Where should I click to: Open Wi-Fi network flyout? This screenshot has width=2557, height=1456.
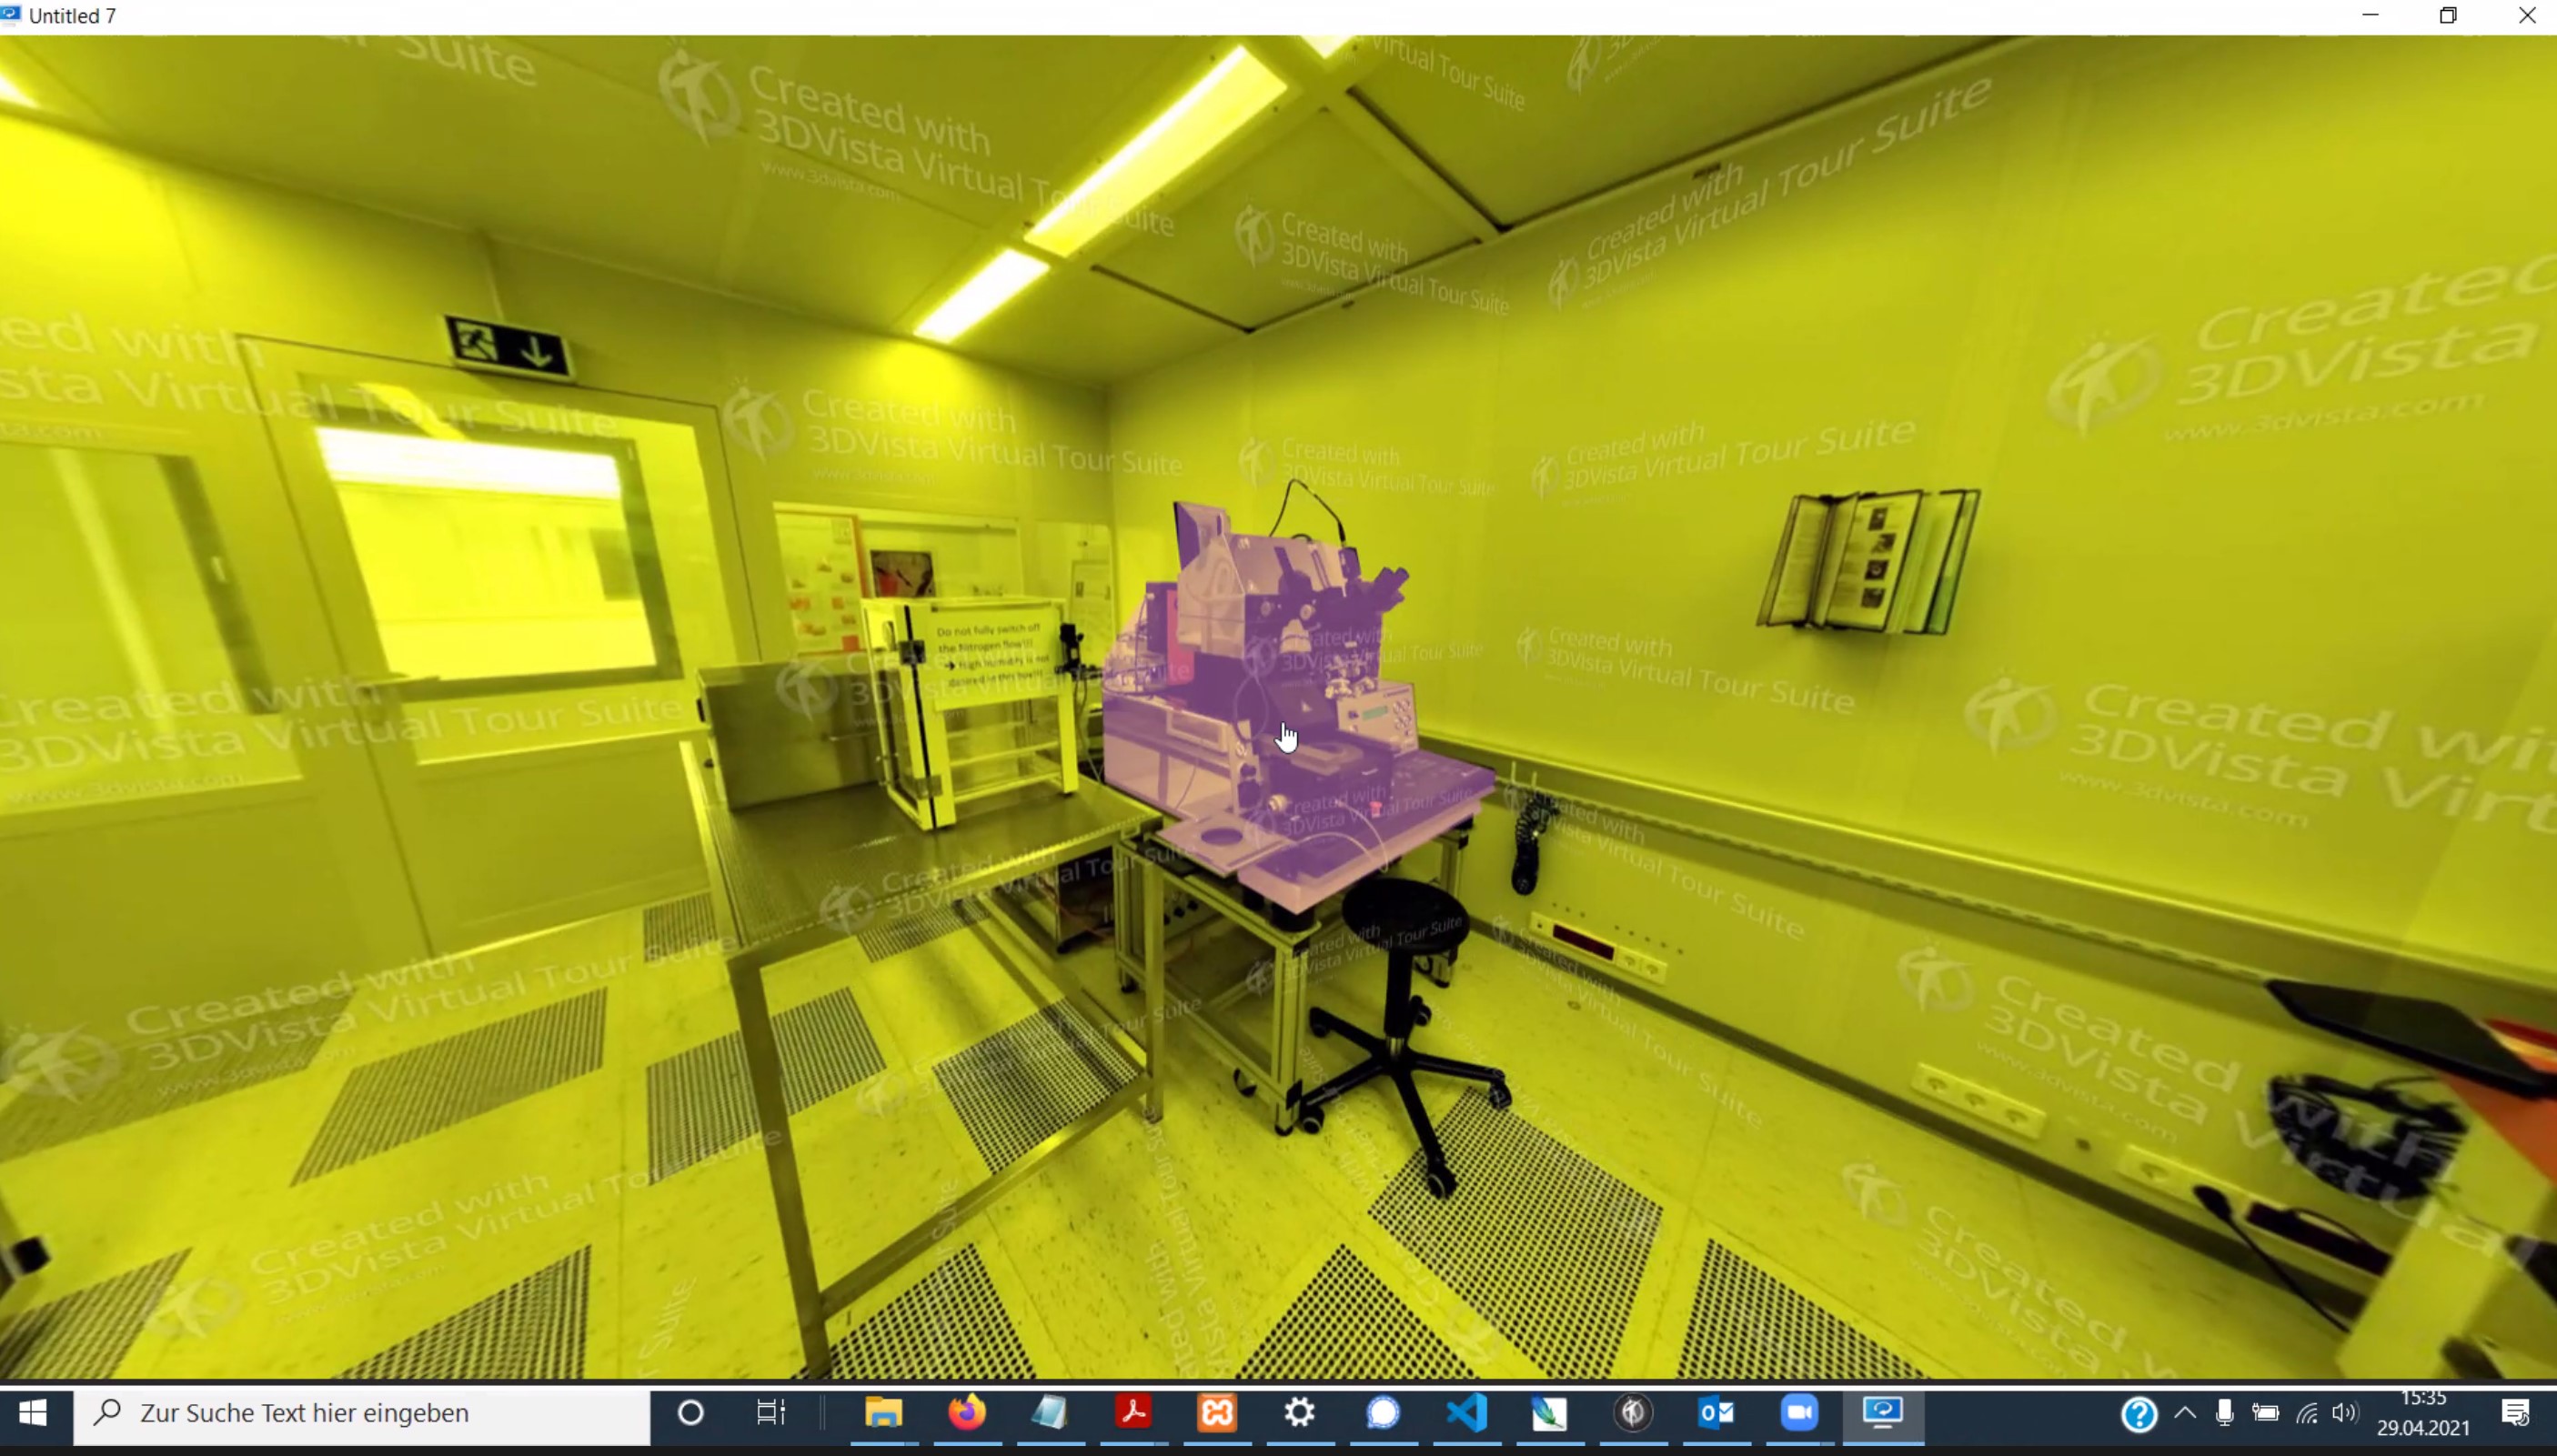click(2307, 1413)
